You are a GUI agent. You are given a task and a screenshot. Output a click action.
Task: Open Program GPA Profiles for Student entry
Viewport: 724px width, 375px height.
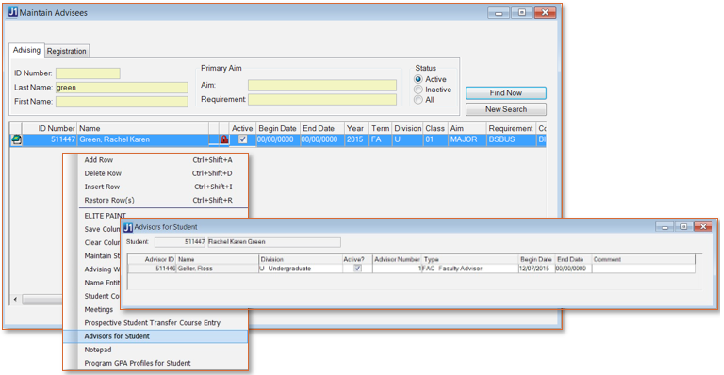137,363
